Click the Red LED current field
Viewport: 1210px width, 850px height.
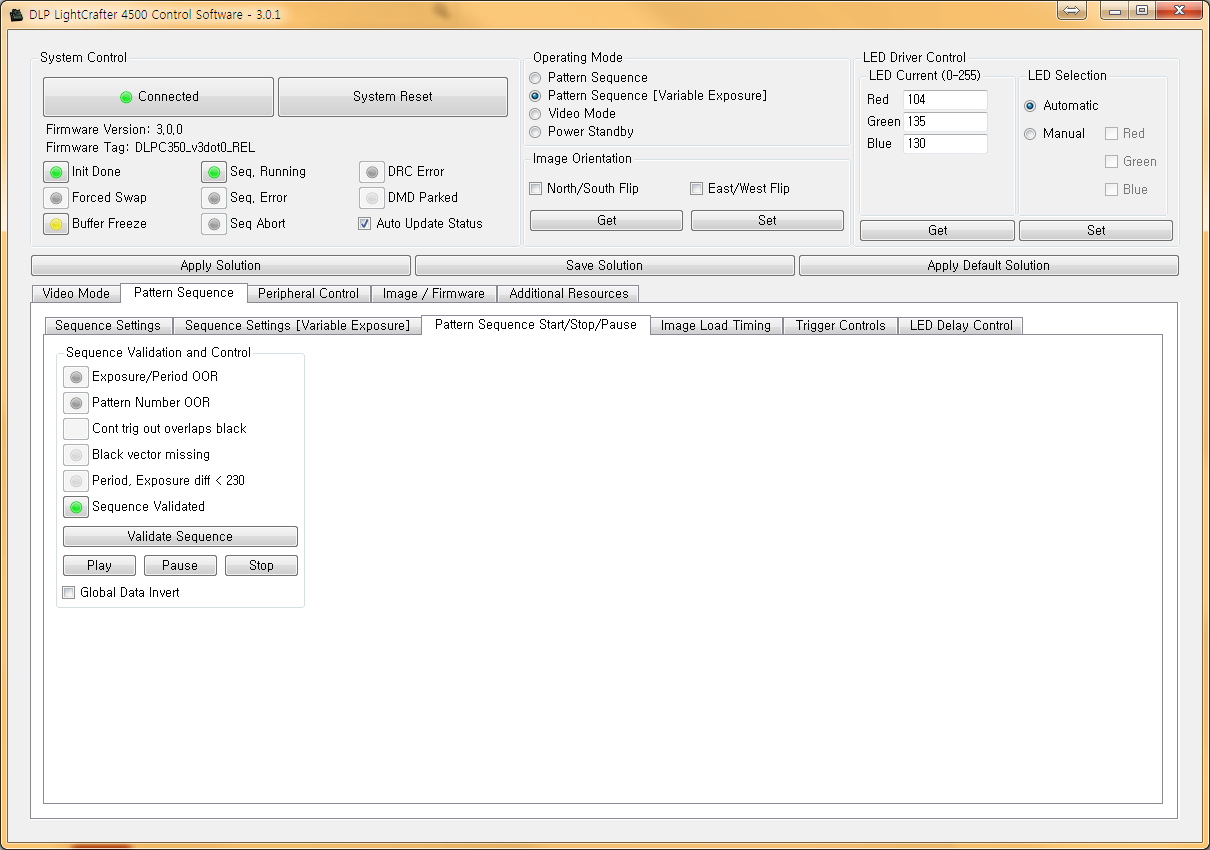[x=945, y=100]
